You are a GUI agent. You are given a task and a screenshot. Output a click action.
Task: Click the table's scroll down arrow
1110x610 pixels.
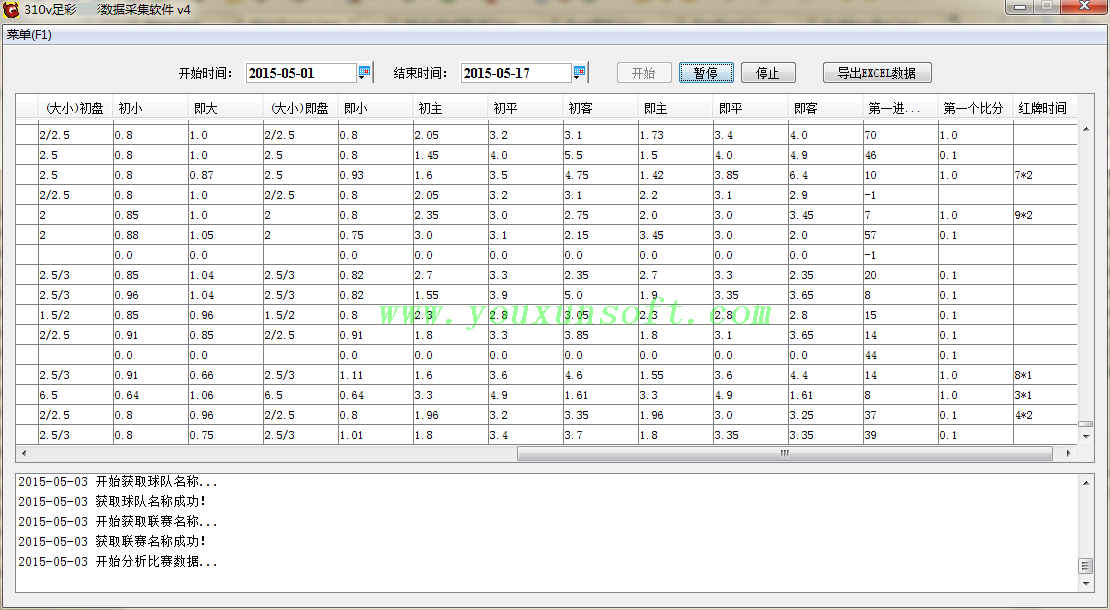(1085, 437)
